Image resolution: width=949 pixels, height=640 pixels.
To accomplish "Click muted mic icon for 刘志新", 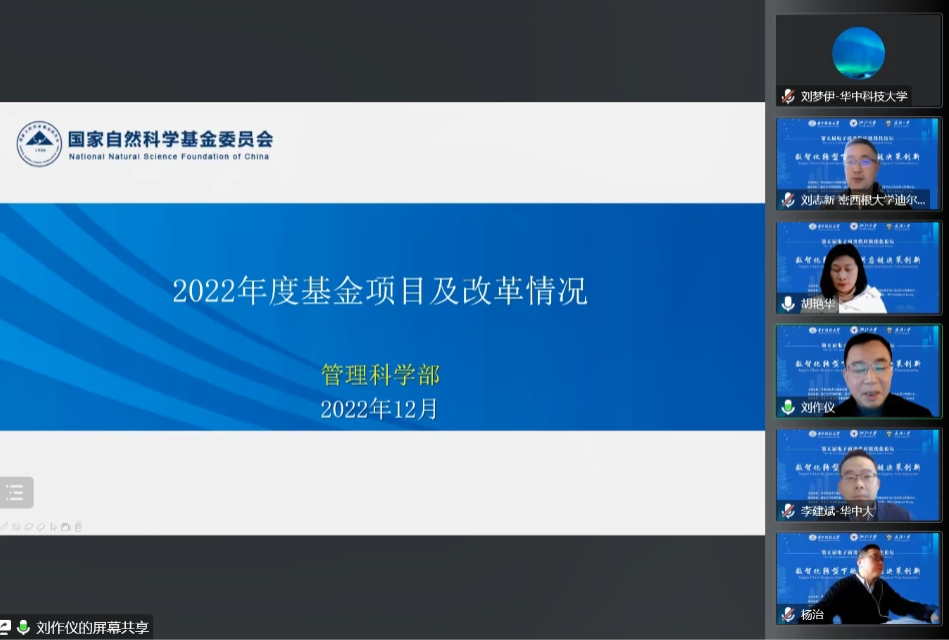I will pyautogui.click(x=788, y=200).
